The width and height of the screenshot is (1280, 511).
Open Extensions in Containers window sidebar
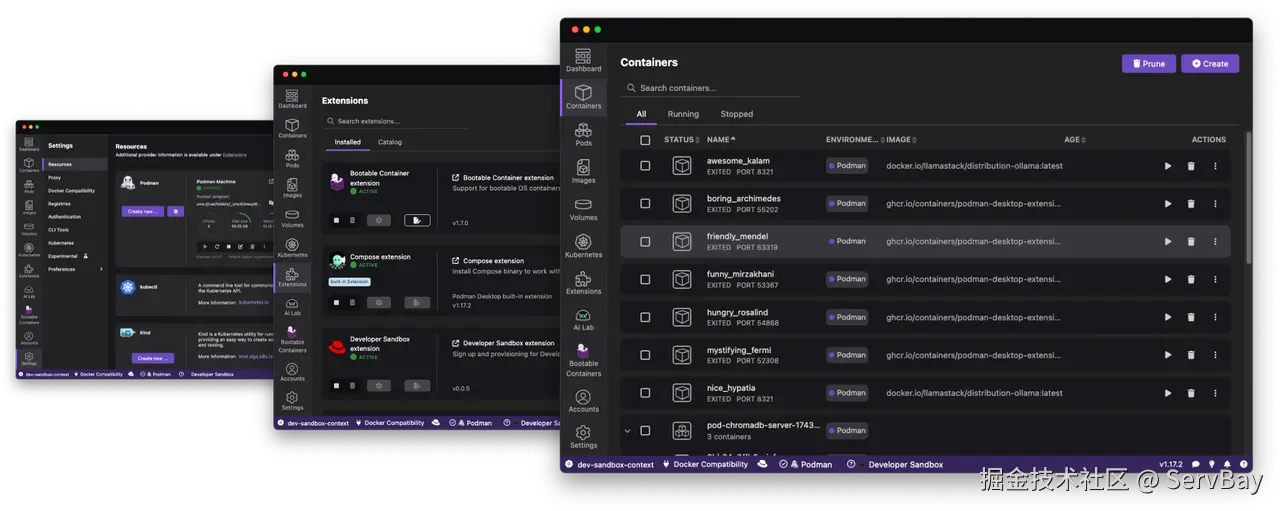tap(583, 282)
